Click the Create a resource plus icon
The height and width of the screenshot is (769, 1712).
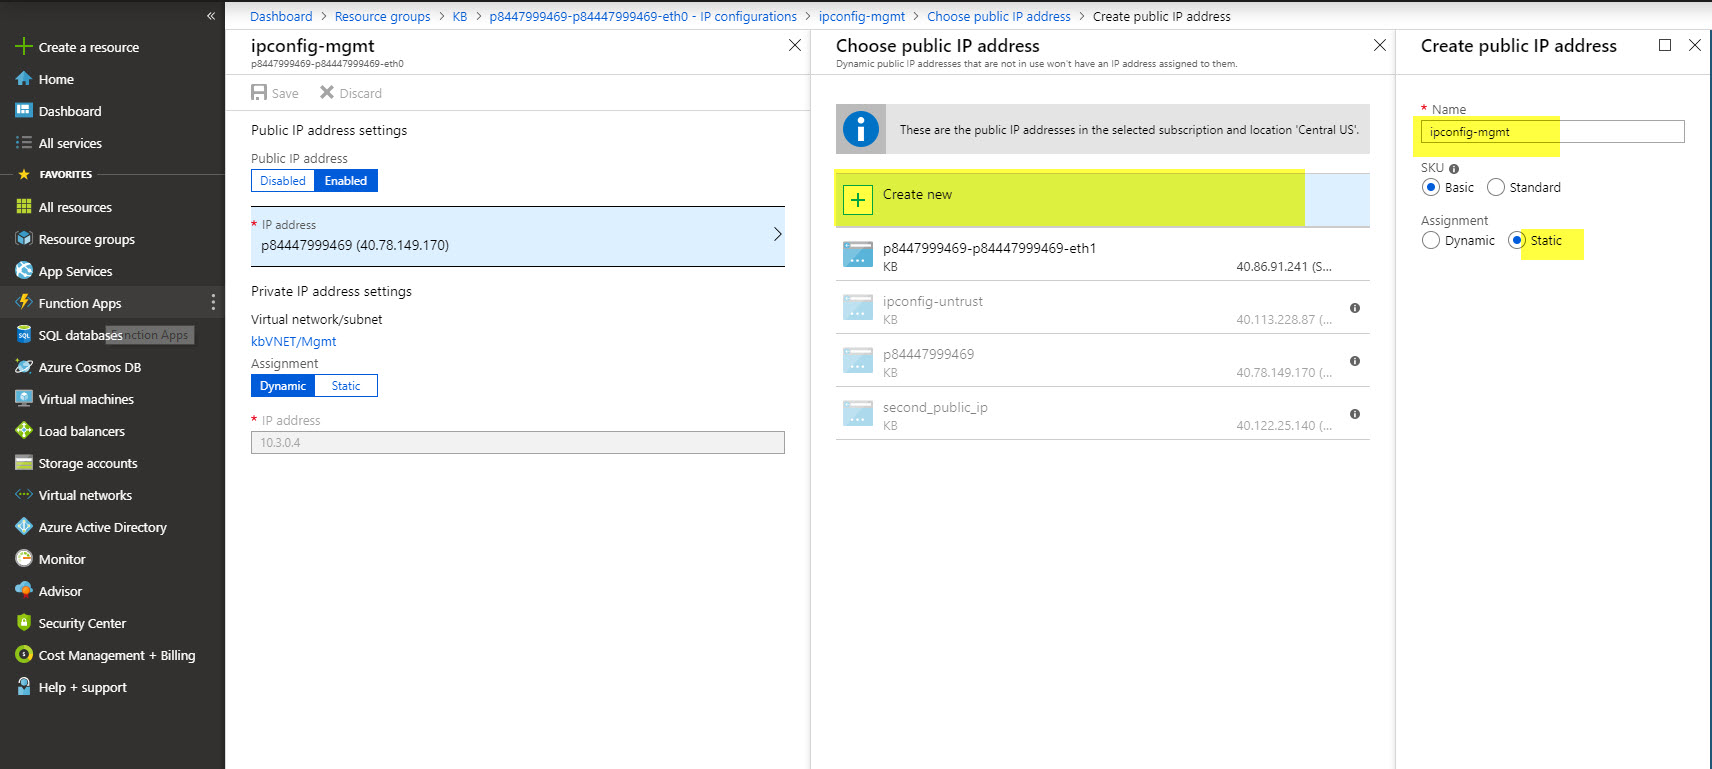point(24,47)
